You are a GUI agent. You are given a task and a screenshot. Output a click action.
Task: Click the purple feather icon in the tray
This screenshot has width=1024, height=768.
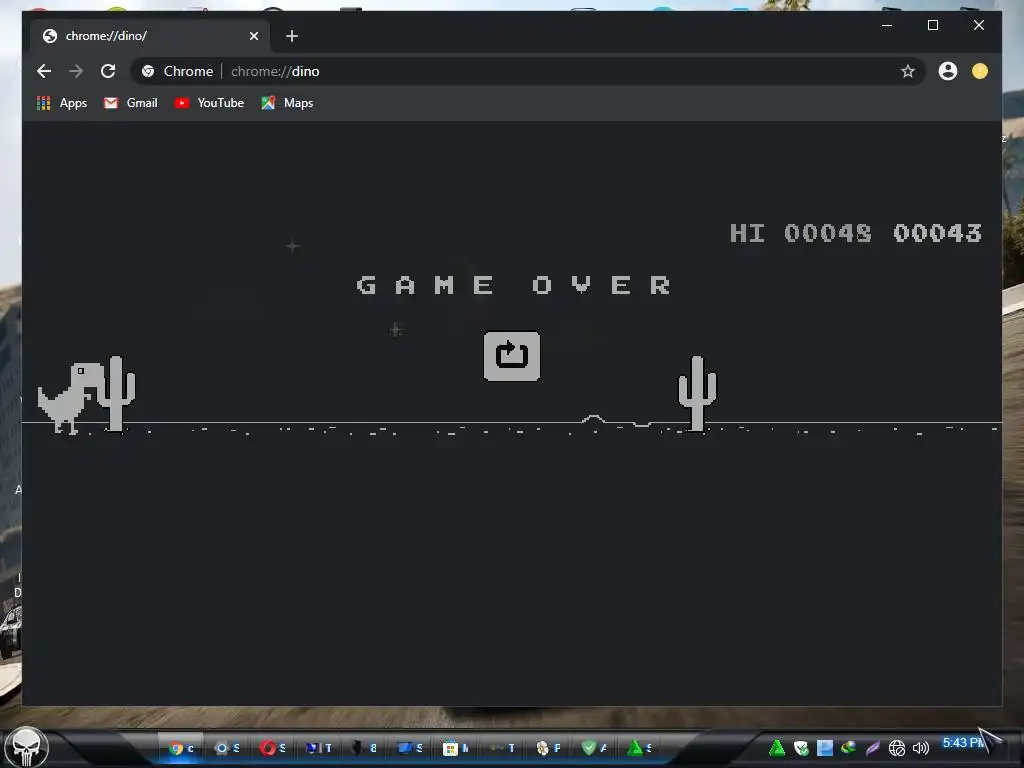pyautogui.click(x=872, y=748)
